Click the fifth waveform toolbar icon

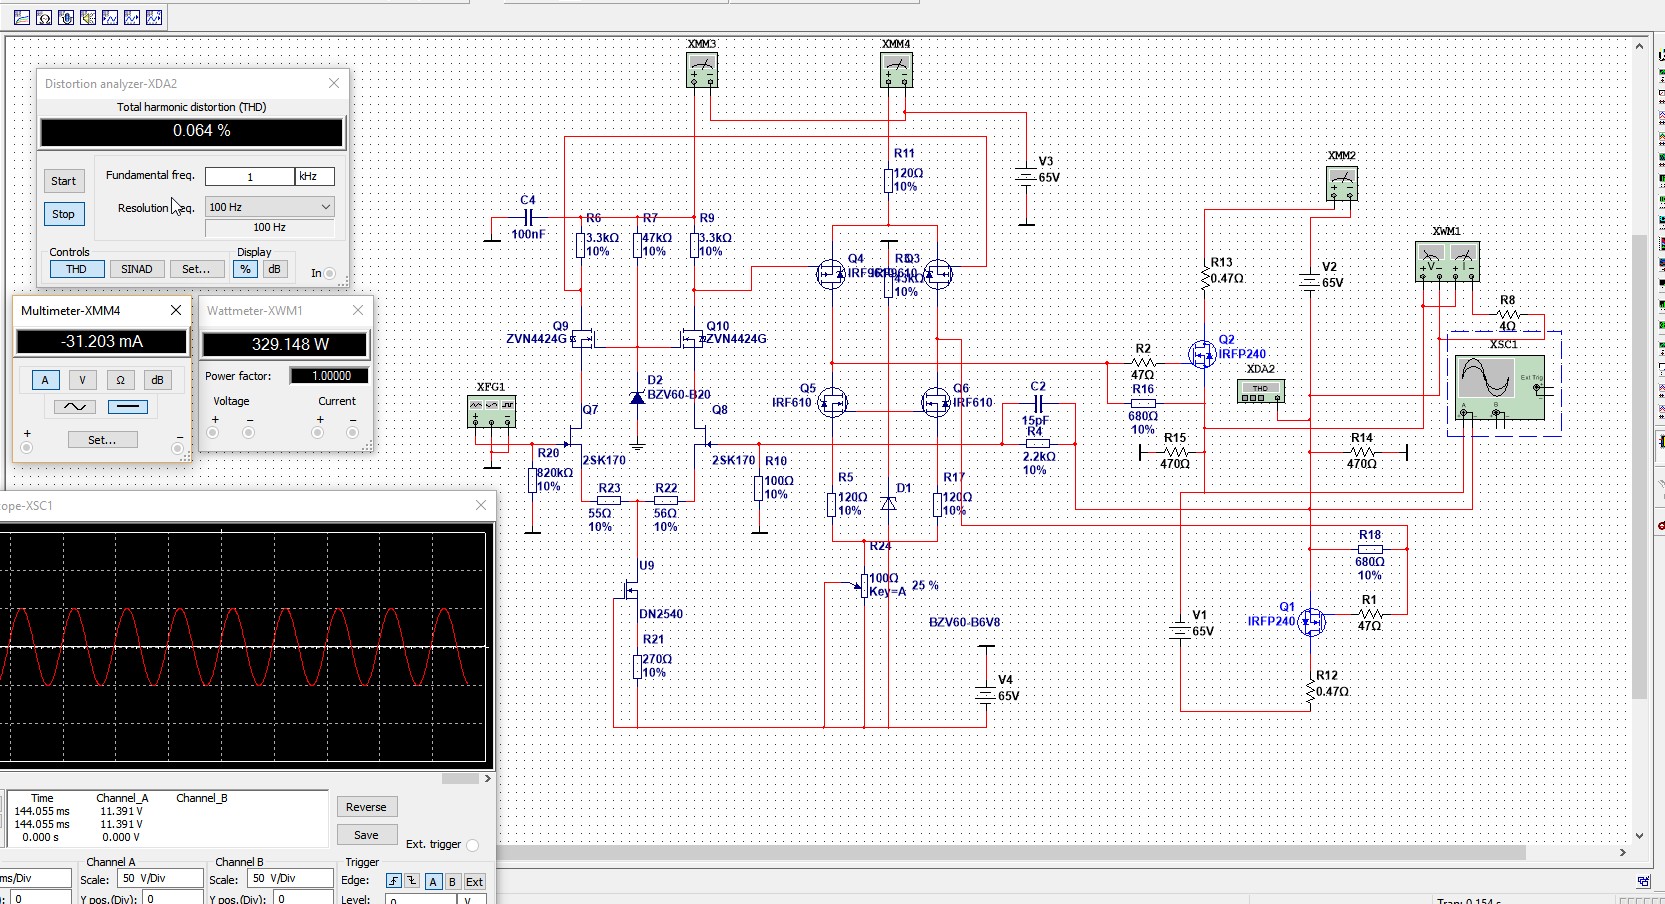[x=110, y=18]
